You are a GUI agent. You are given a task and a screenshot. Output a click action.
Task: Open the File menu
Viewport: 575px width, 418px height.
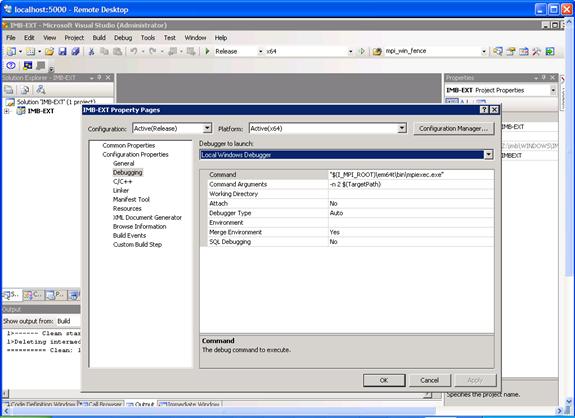(x=11, y=38)
